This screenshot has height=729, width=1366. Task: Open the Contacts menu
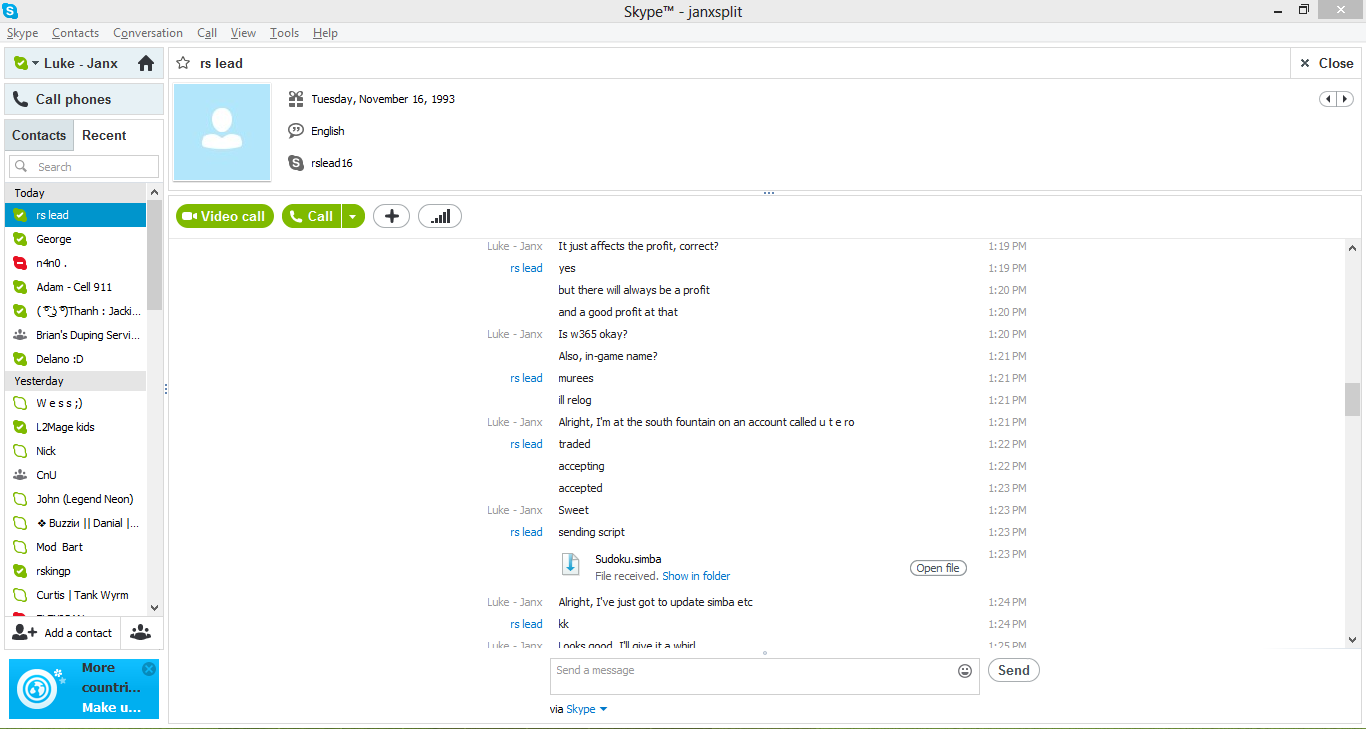tap(76, 33)
